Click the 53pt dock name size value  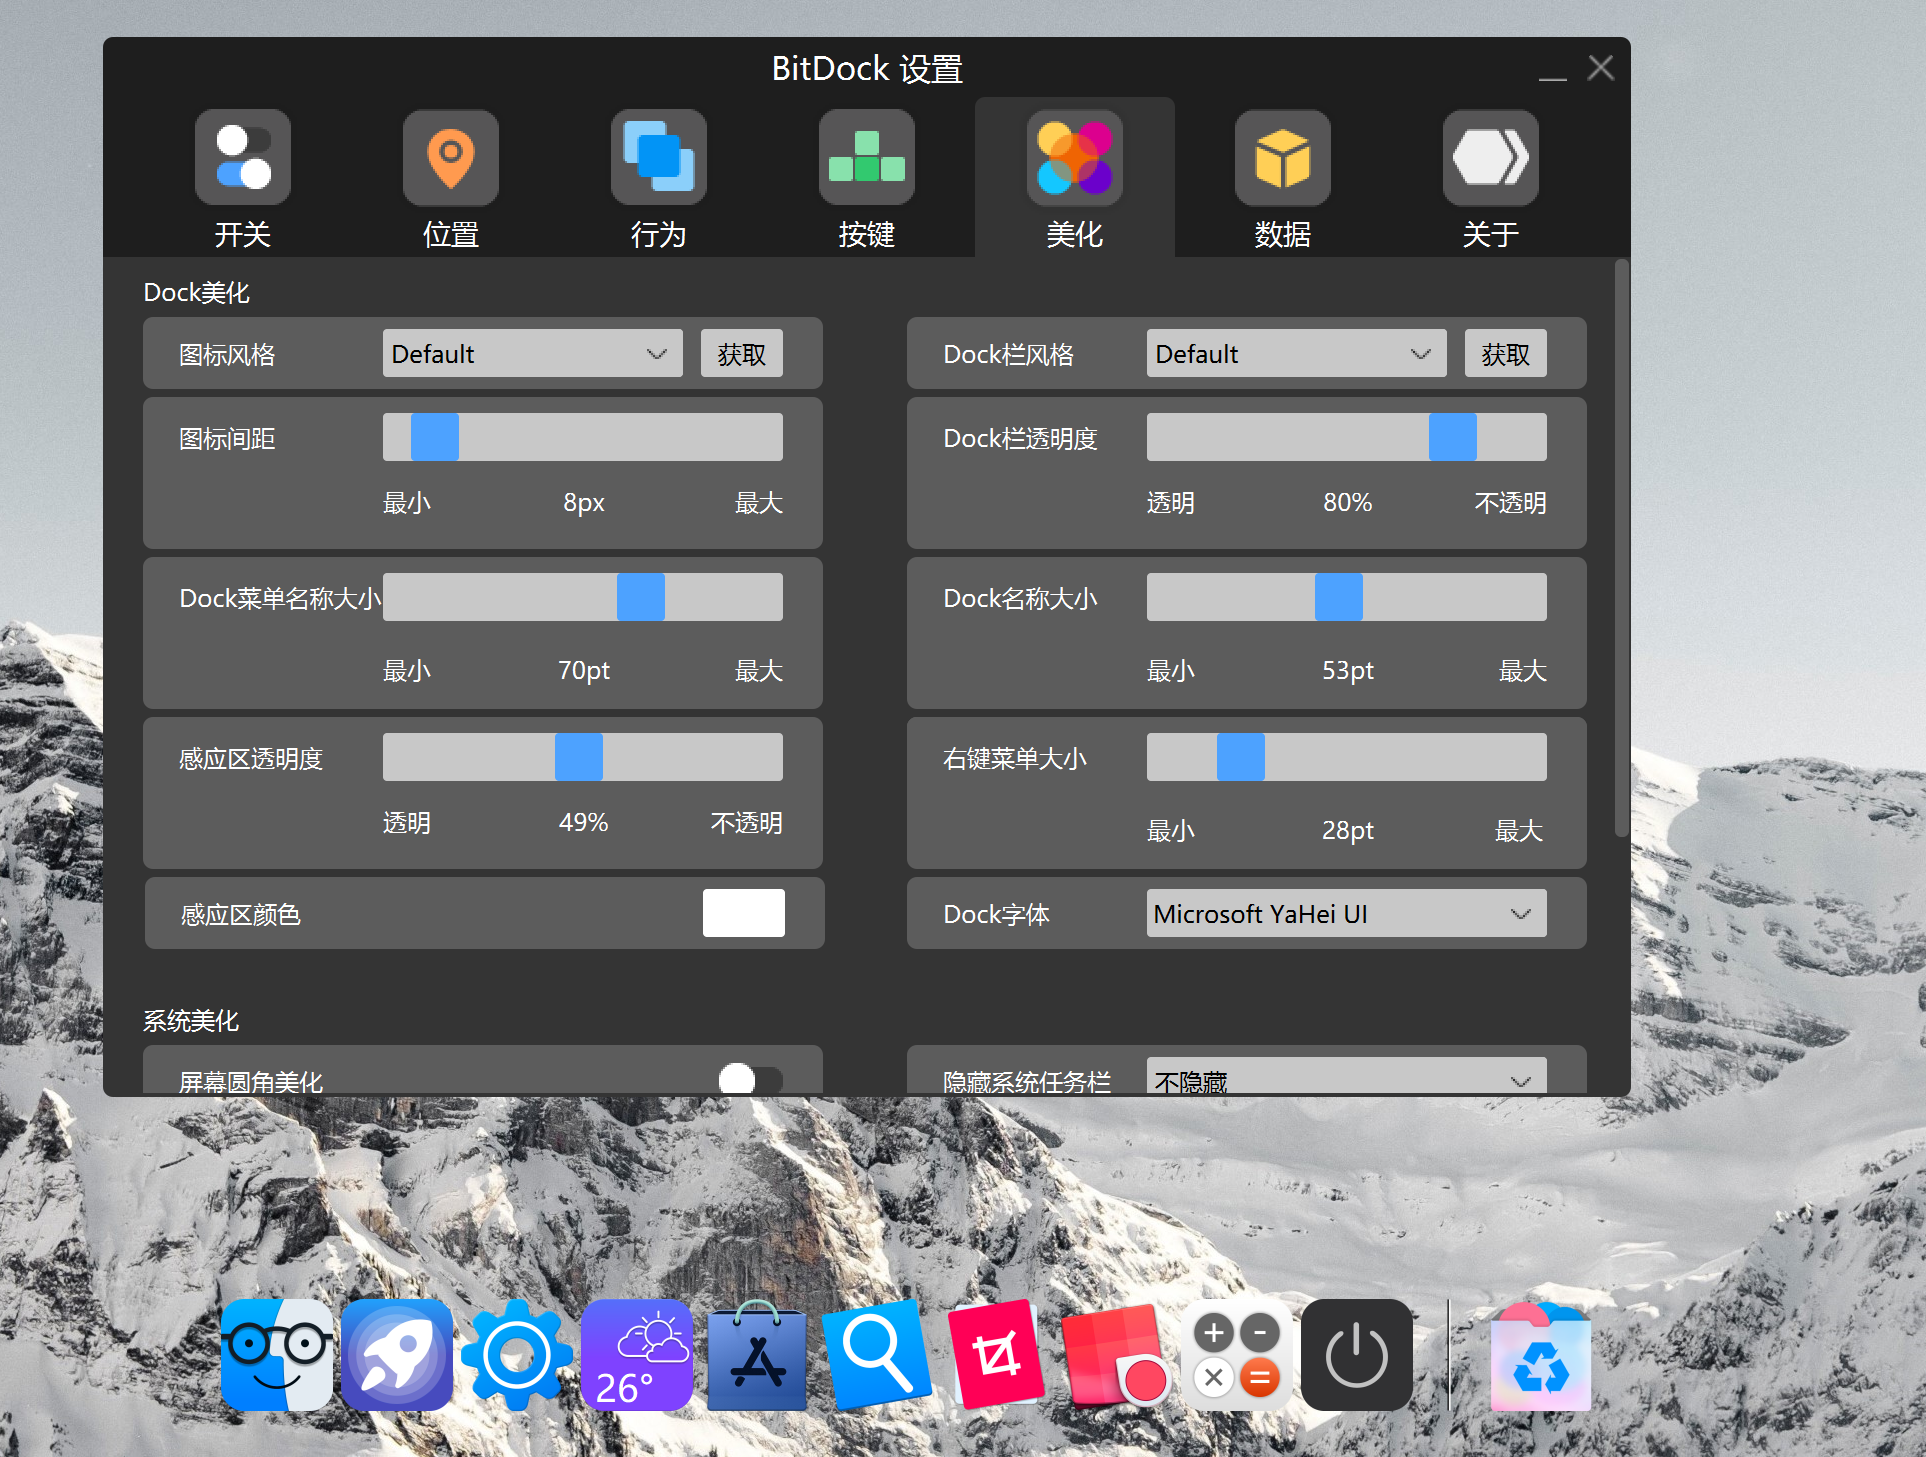coord(1348,670)
